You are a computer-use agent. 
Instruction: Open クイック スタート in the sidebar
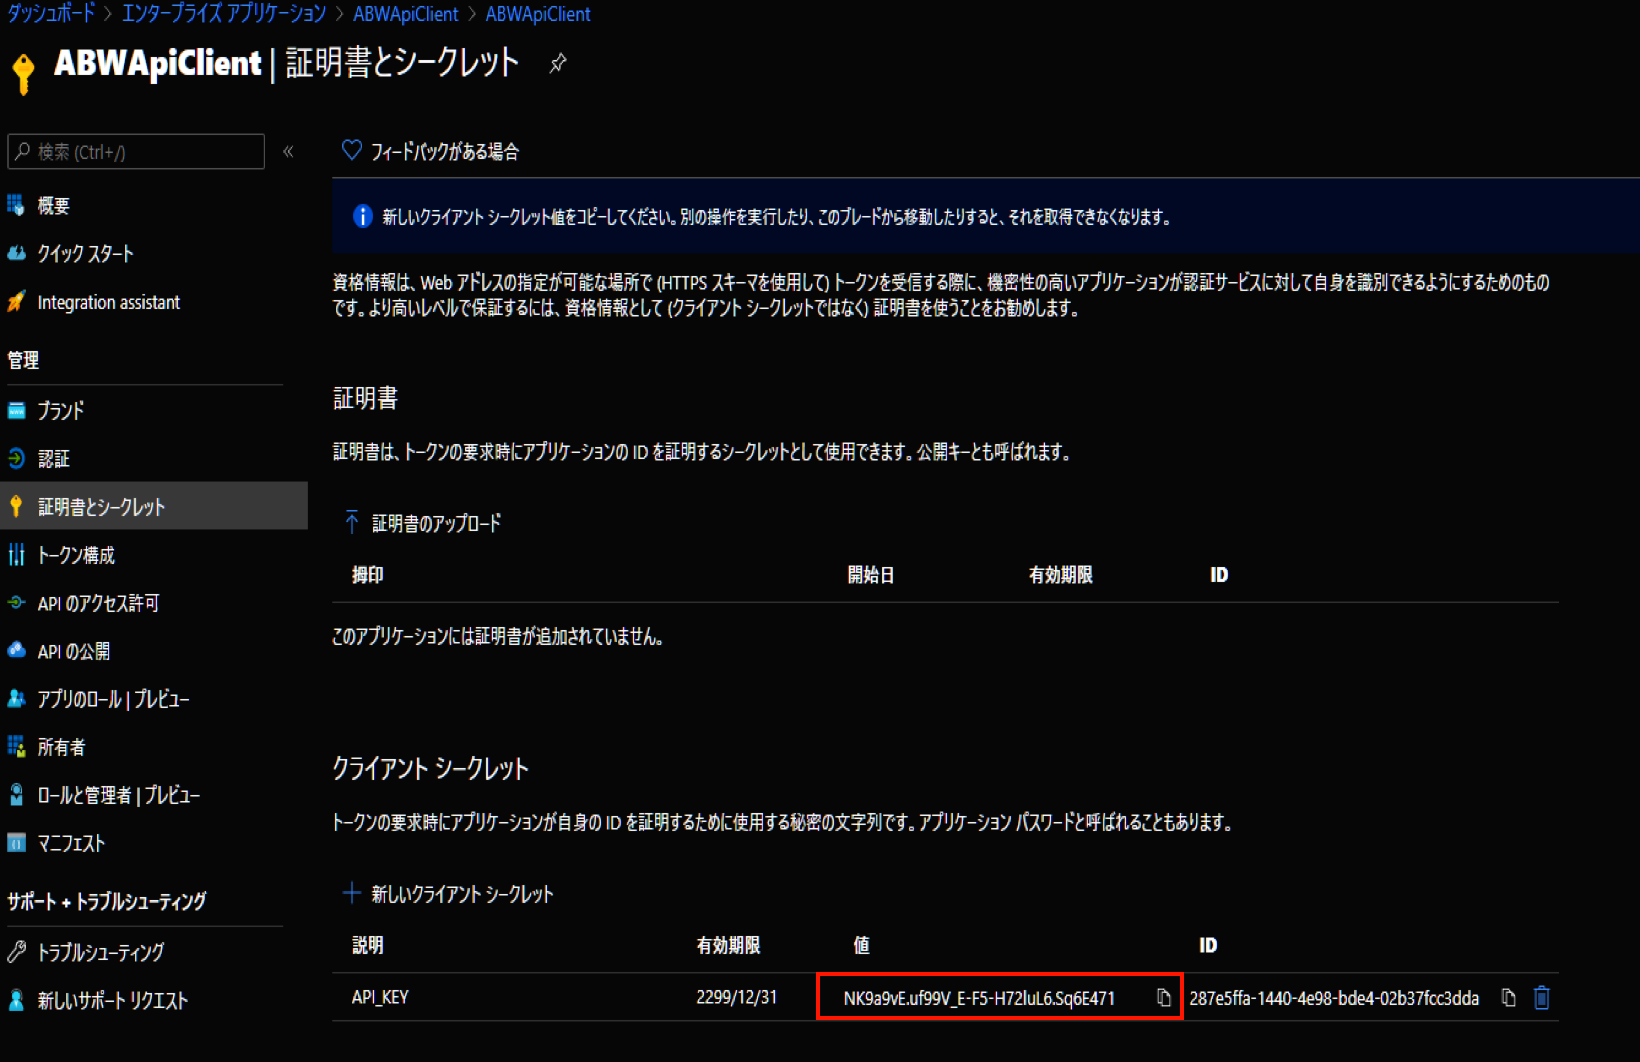coord(85,254)
